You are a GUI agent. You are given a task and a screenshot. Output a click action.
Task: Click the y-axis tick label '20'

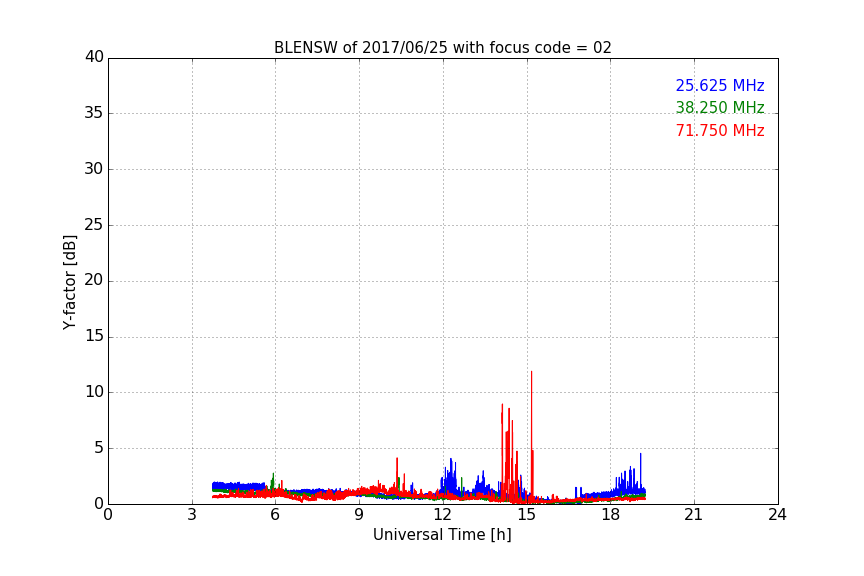click(x=94, y=280)
